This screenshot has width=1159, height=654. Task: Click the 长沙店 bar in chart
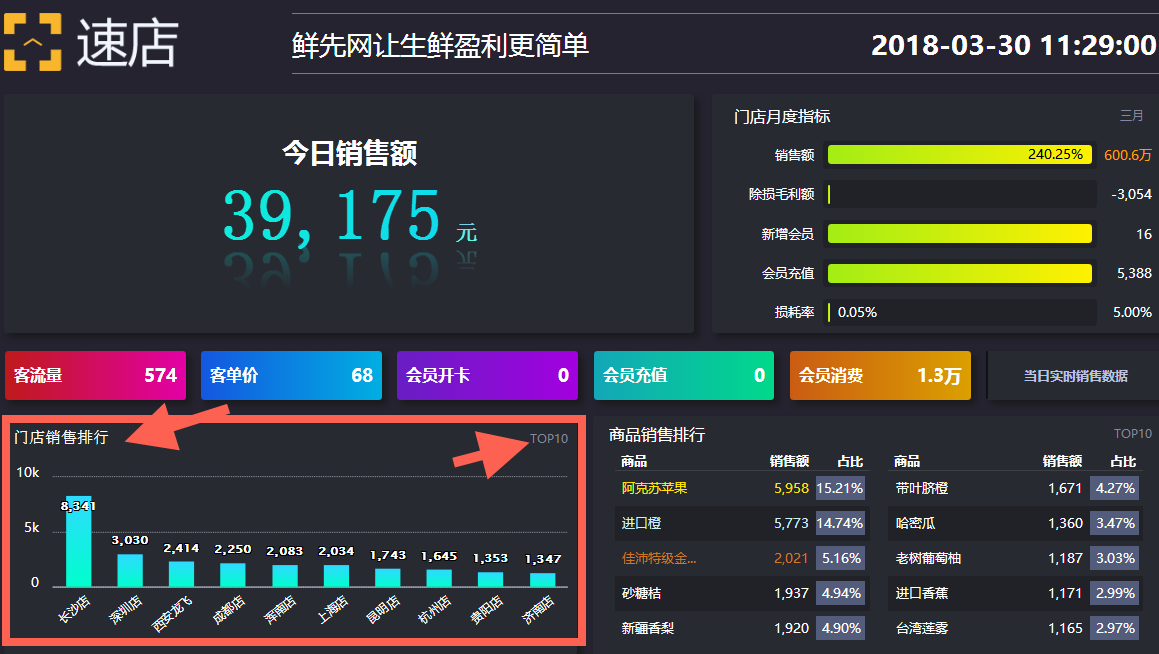(79, 541)
